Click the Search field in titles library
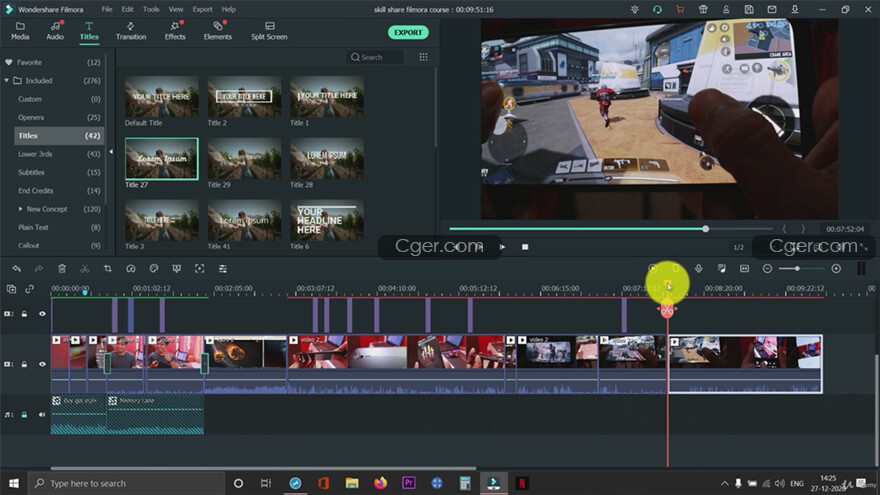Viewport: 880px width, 495px height. pyautogui.click(x=375, y=57)
